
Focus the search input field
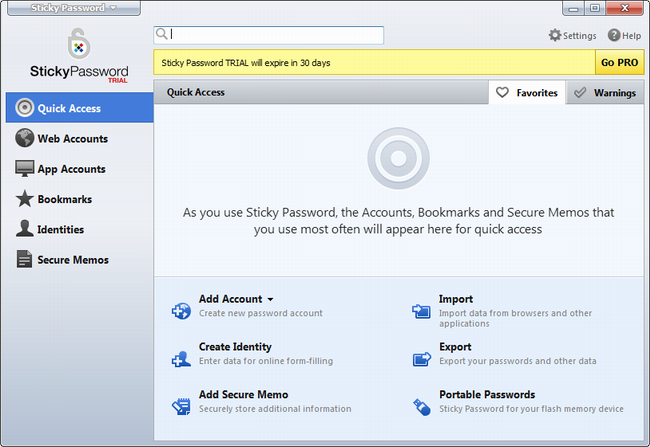pyautogui.click(x=269, y=35)
